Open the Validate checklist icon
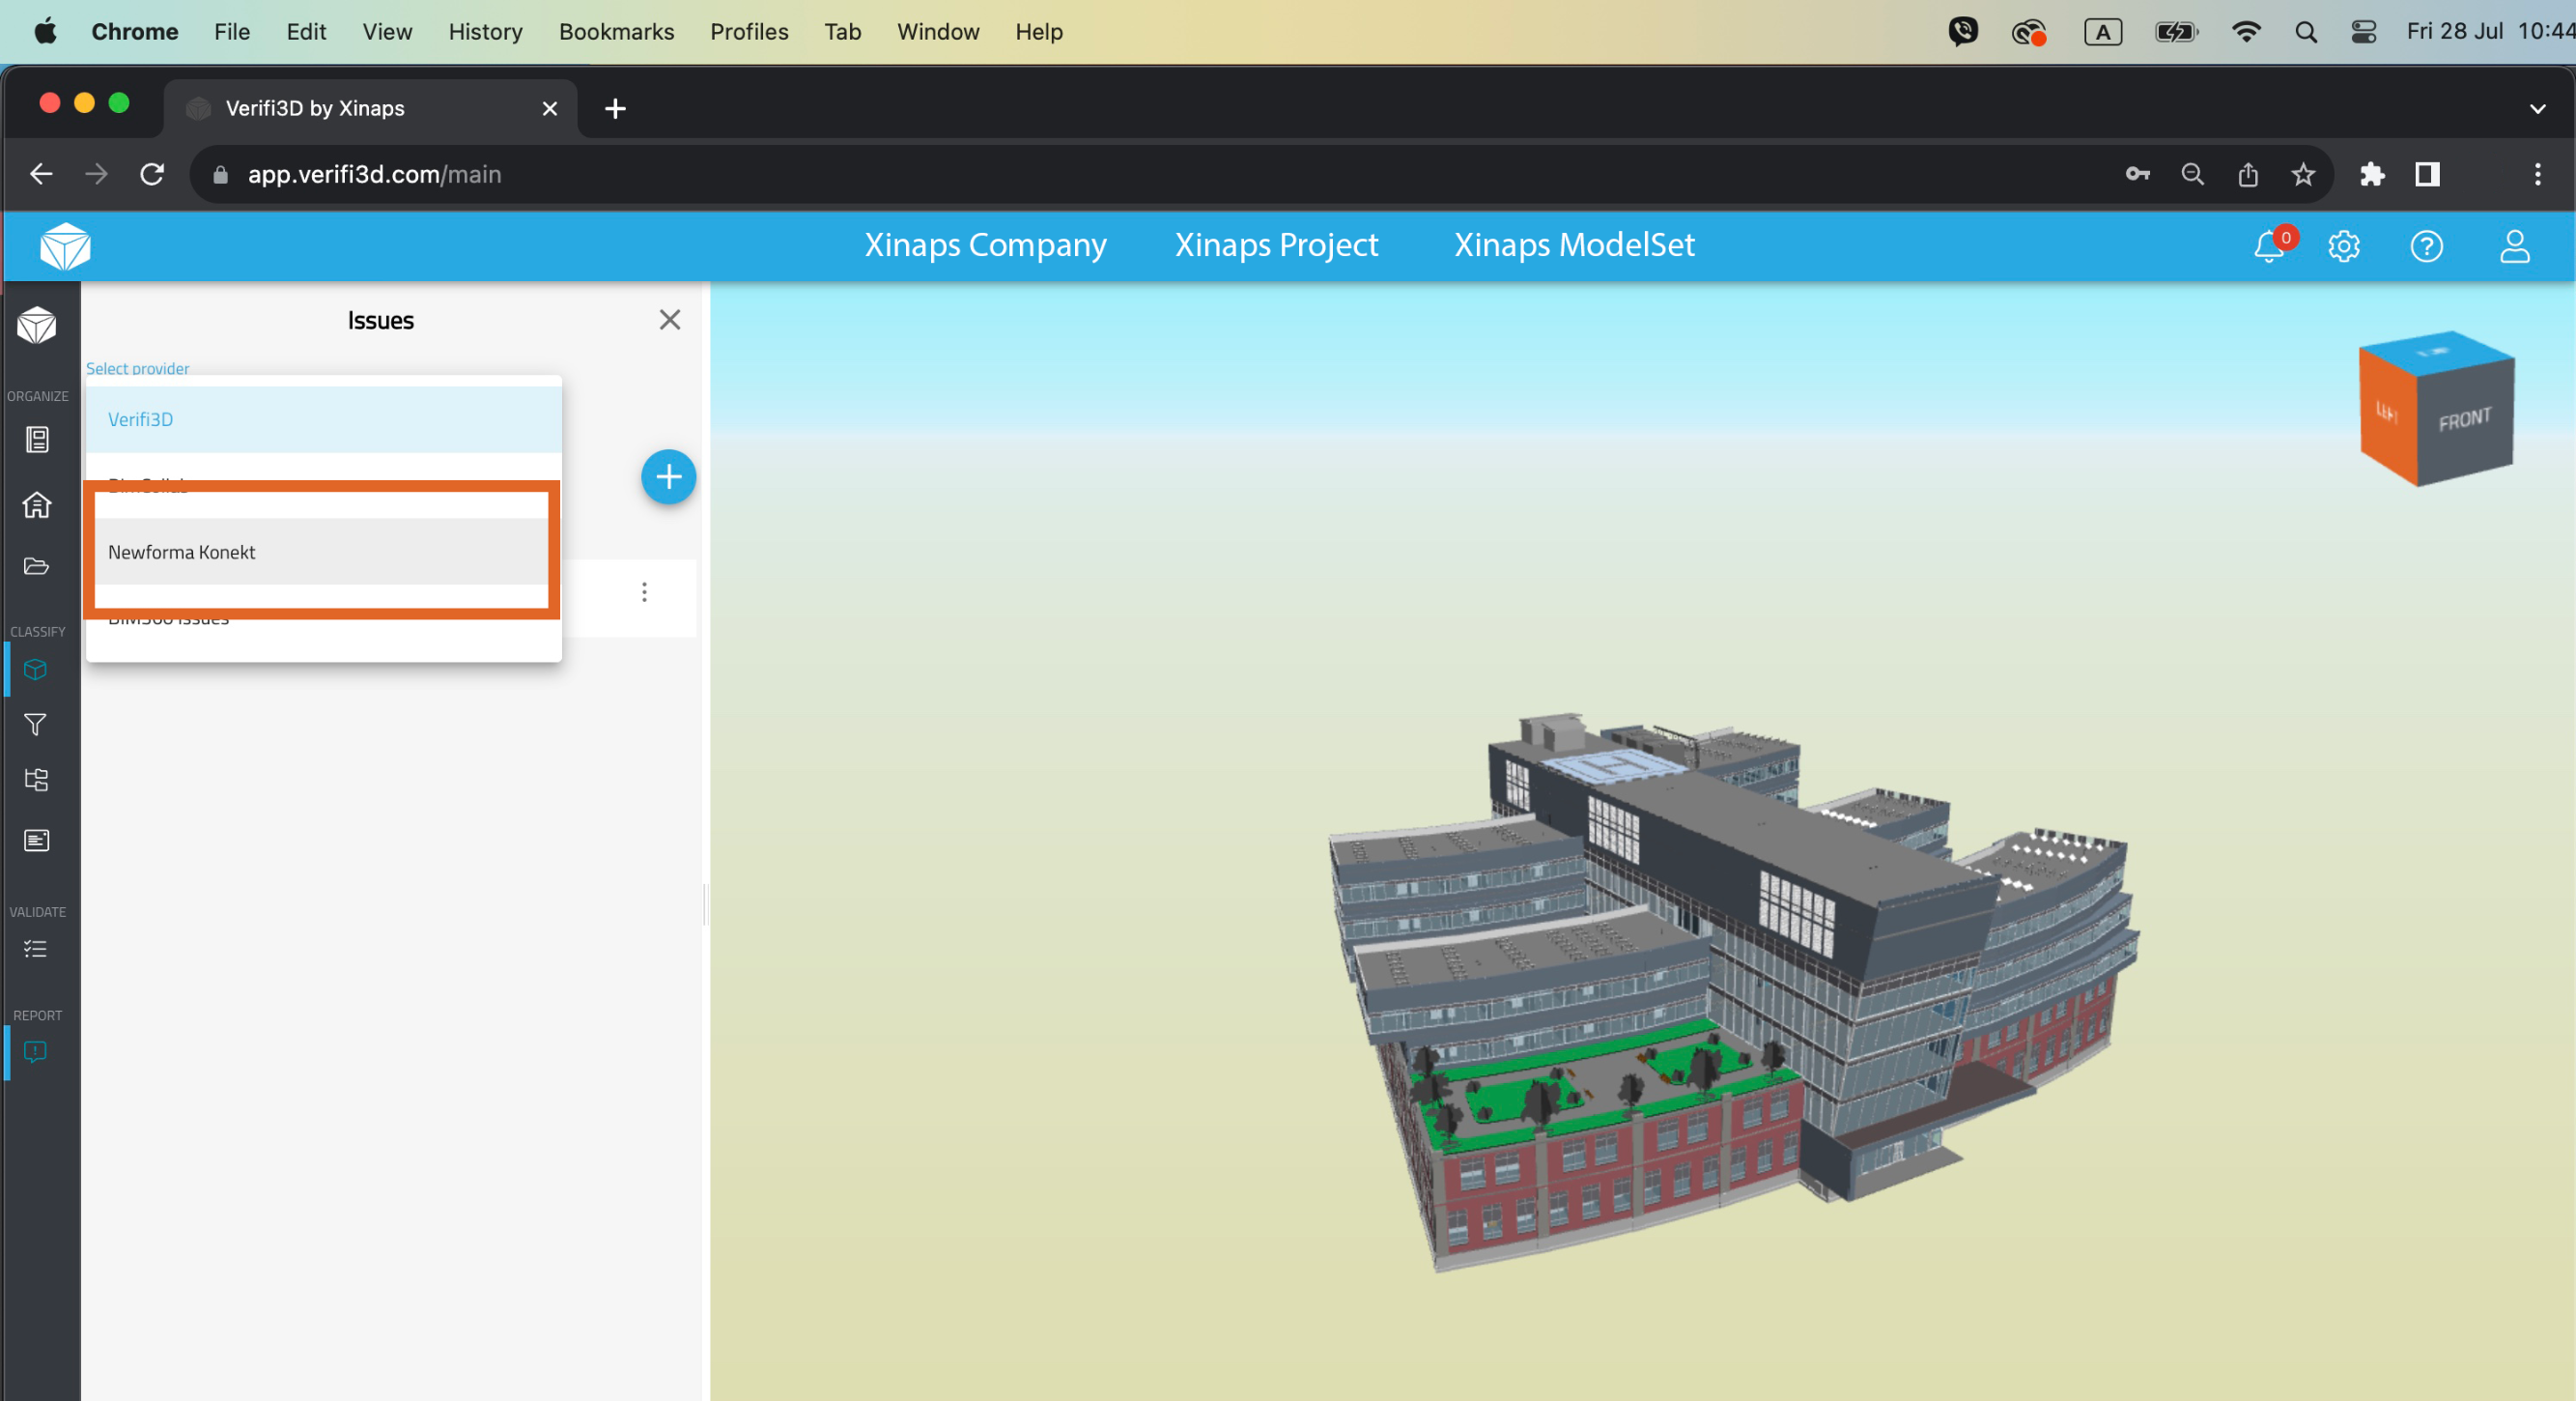2576x1401 pixels. coord(36,948)
